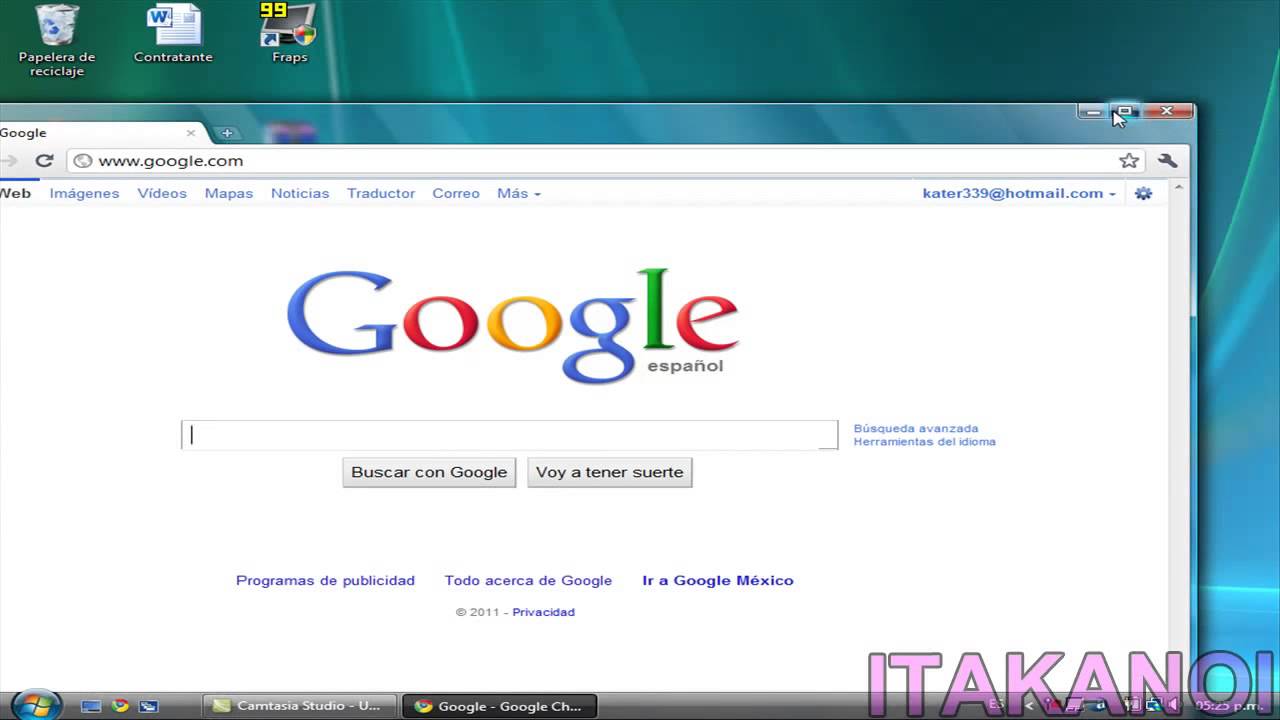1280x720 pixels.
Task: Open the Privacidad link
Action: click(x=544, y=612)
